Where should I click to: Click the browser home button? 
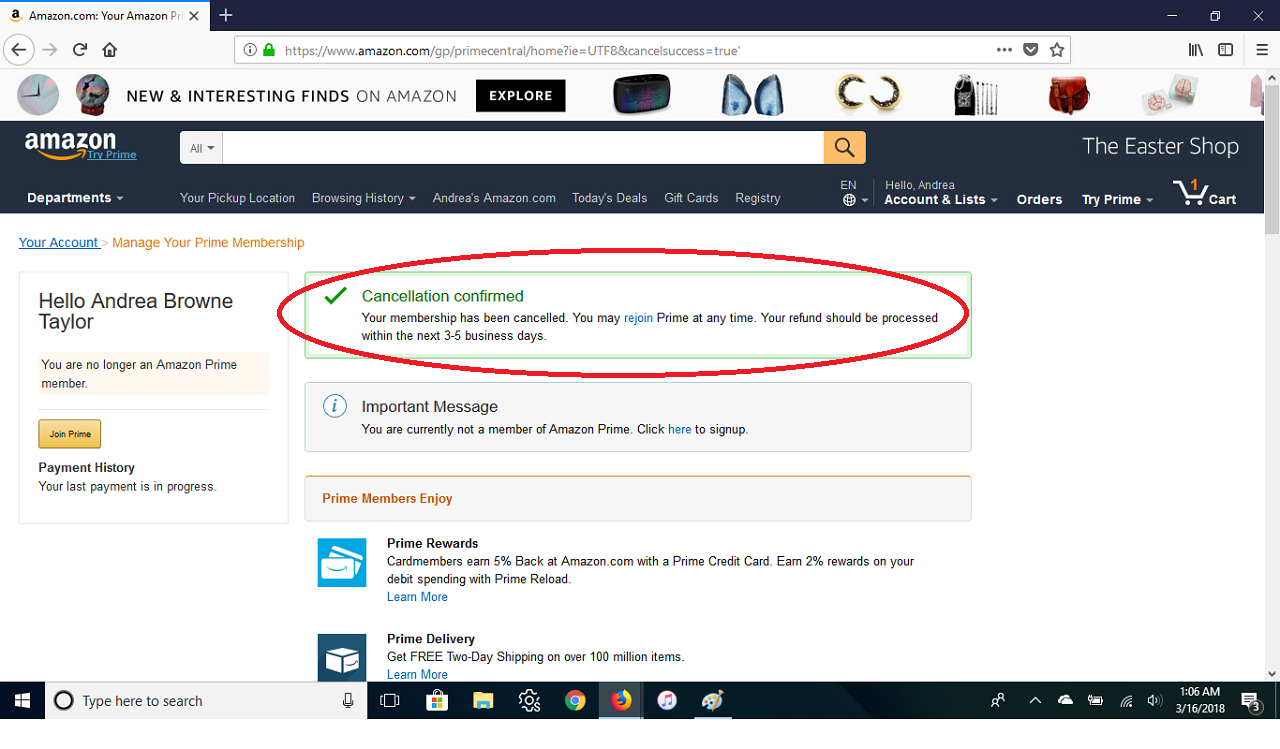[110, 49]
